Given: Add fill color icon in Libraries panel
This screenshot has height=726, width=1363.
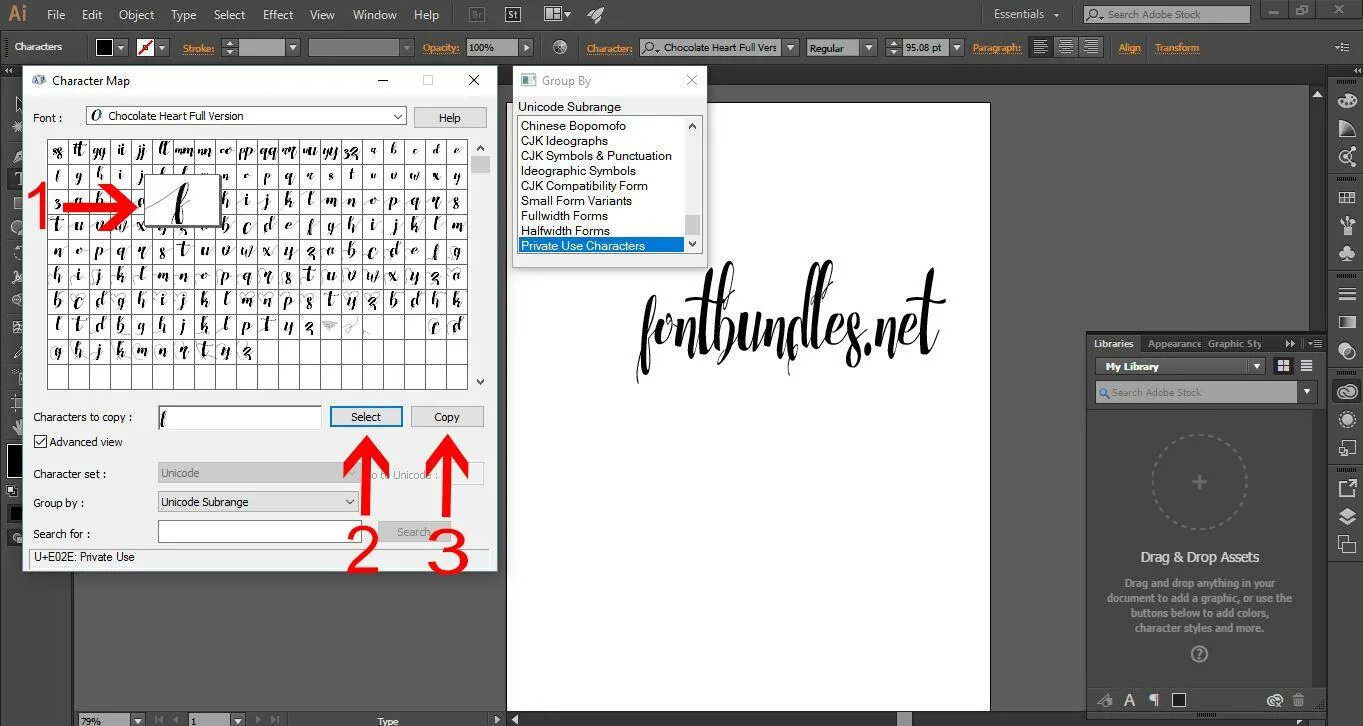Looking at the screenshot, I should [1179, 700].
